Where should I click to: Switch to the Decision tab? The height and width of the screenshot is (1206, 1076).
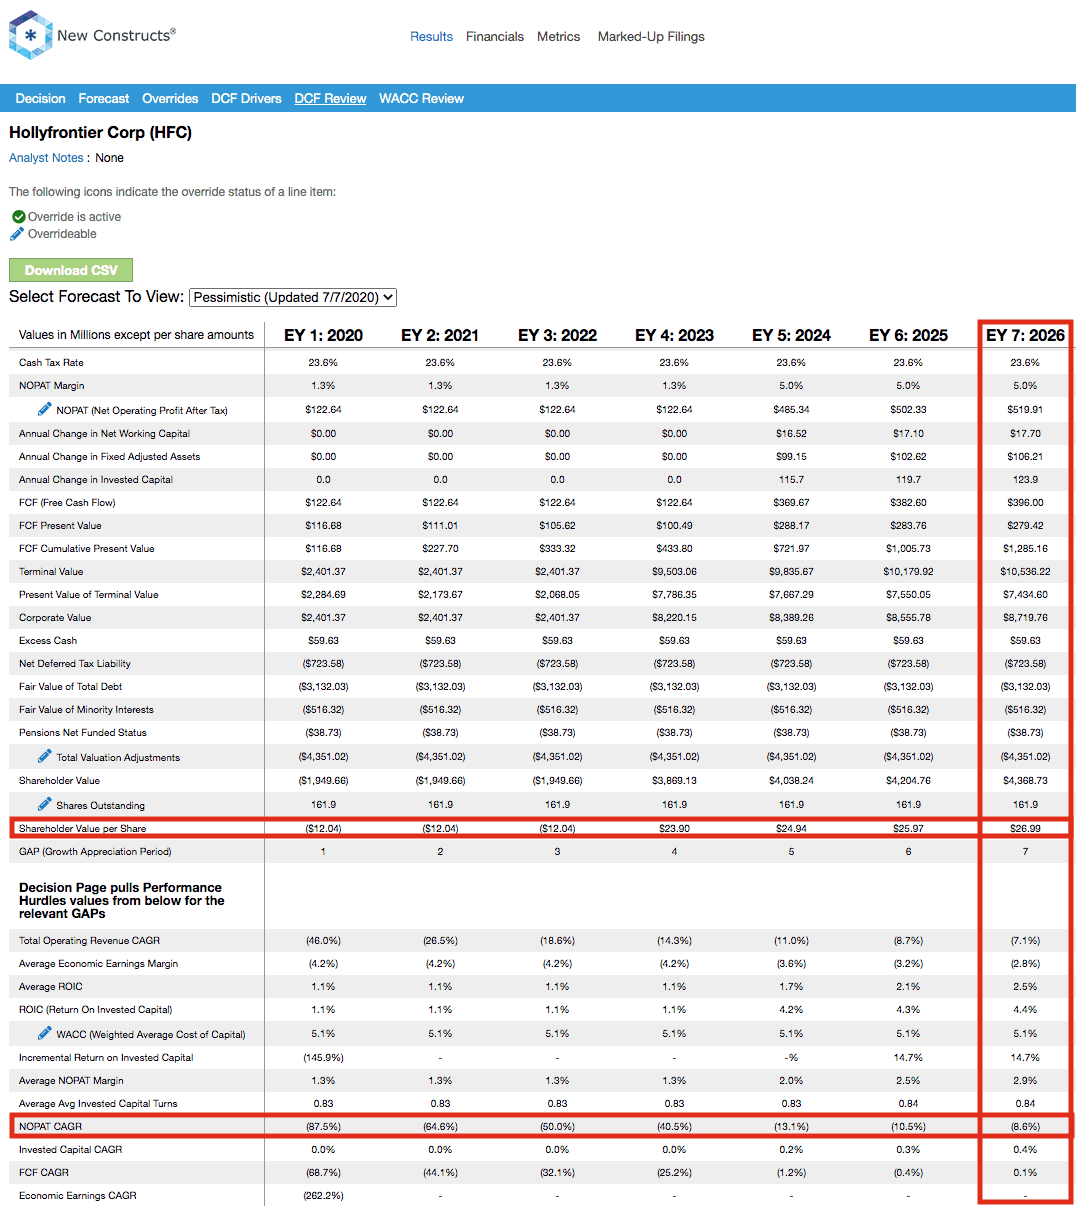(40, 98)
